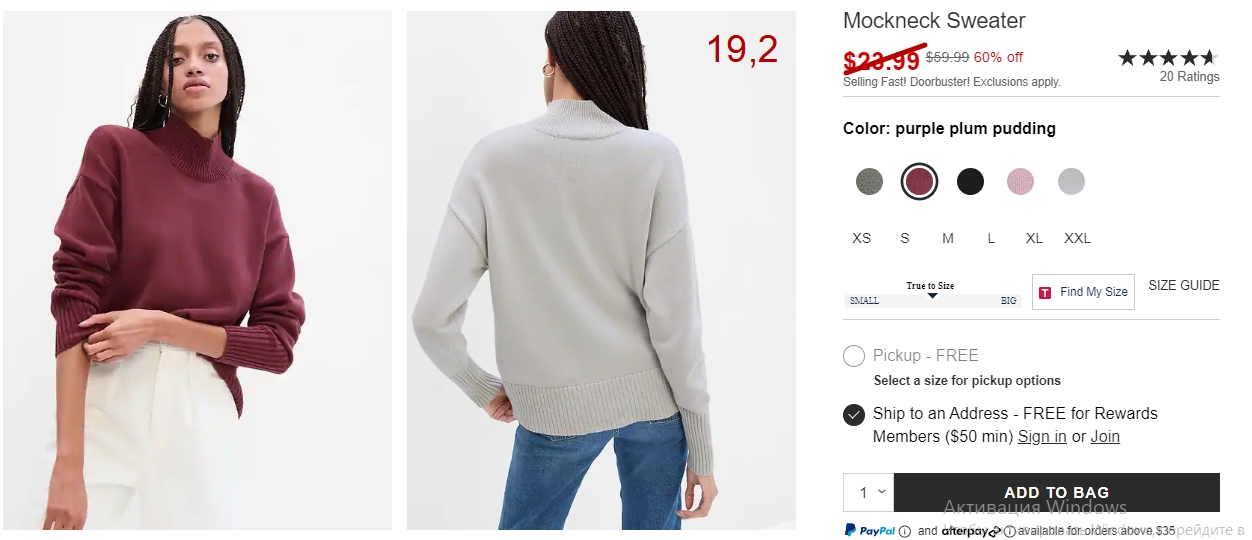Click the Sign in link
1252x540 pixels.
[1042, 437]
